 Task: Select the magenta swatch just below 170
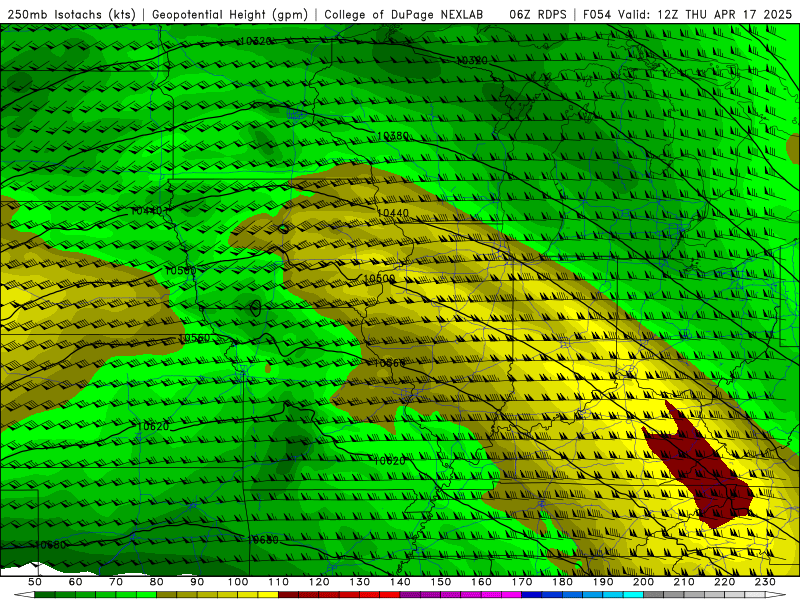(512, 595)
